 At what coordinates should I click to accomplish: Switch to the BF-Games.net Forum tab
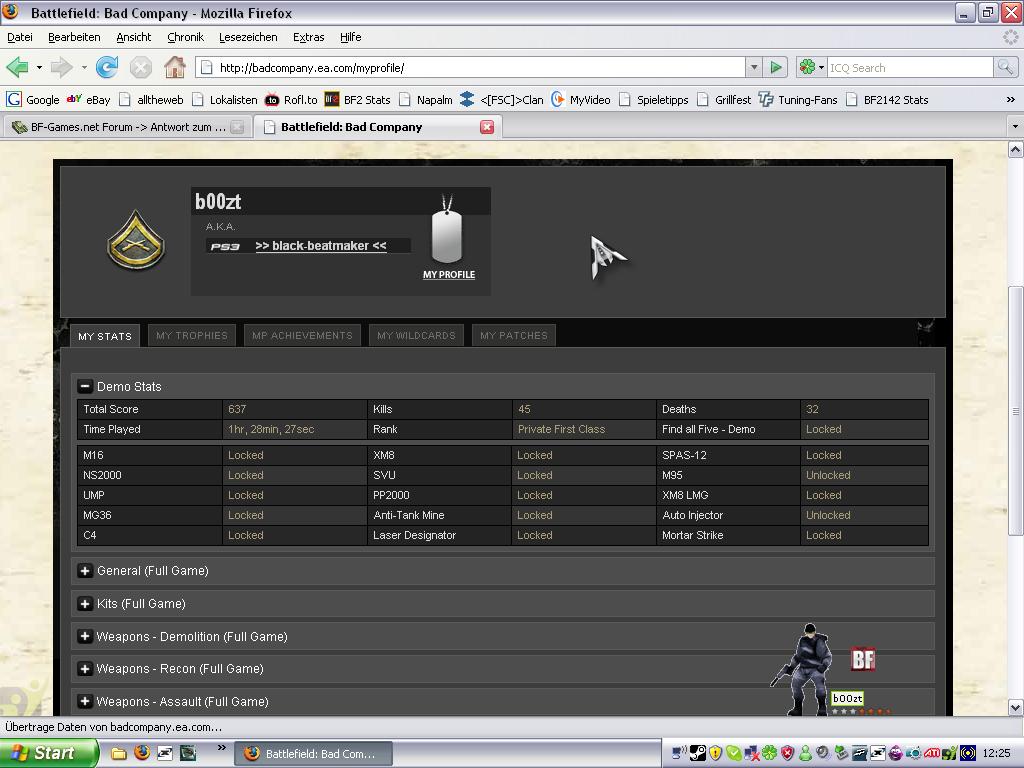pyautogui.click(x=126, y=127)
